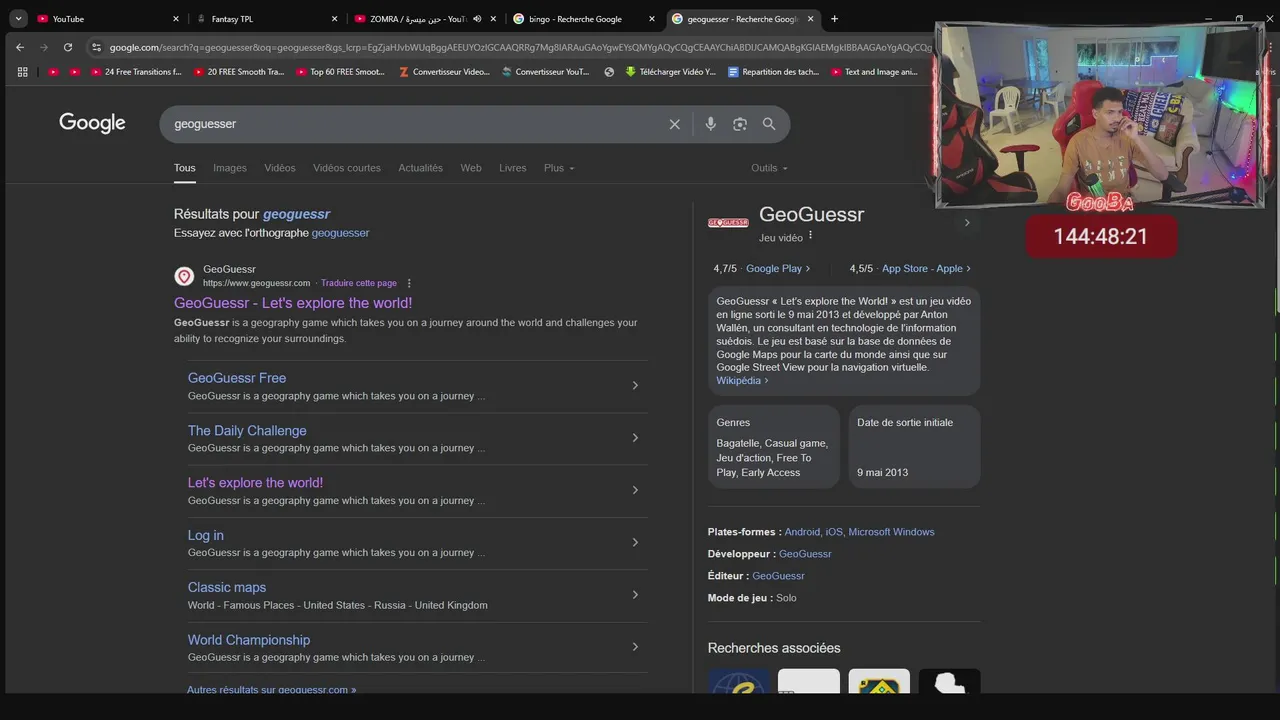Open the Repartition des tach... bookmark
Image resolution: width=1280 pixels, height=720 pixels.
[x=774, y=72]
